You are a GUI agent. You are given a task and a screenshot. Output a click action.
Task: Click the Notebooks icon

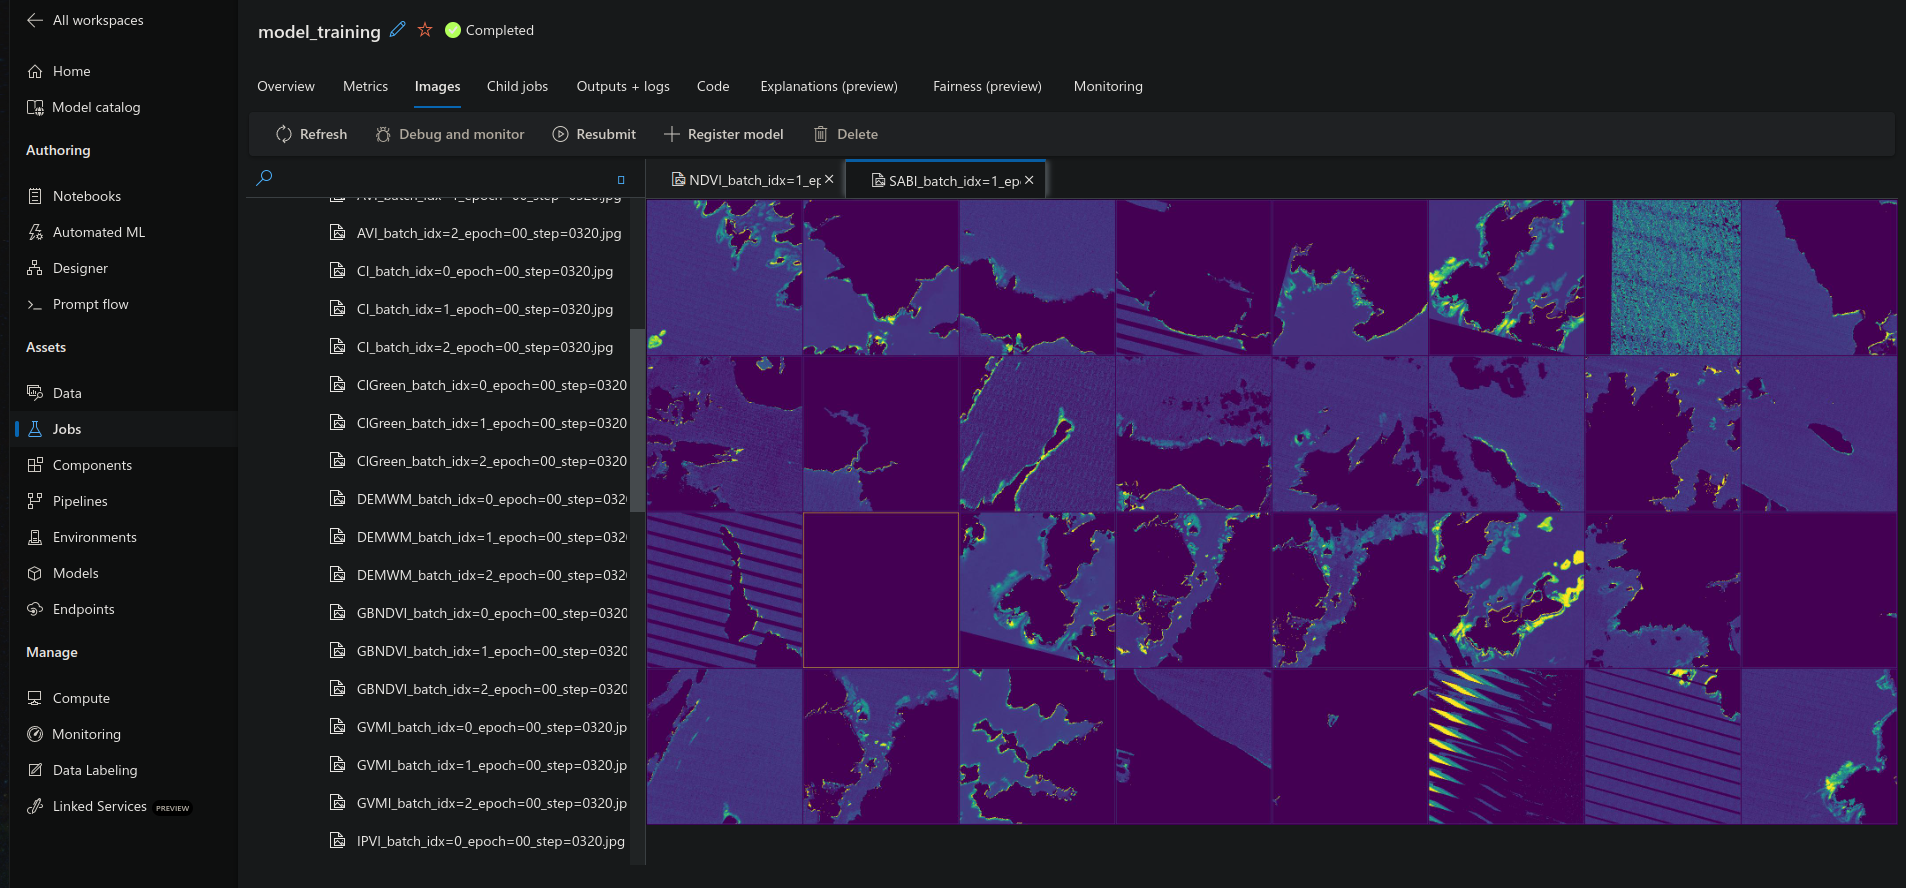coord(35,196)
